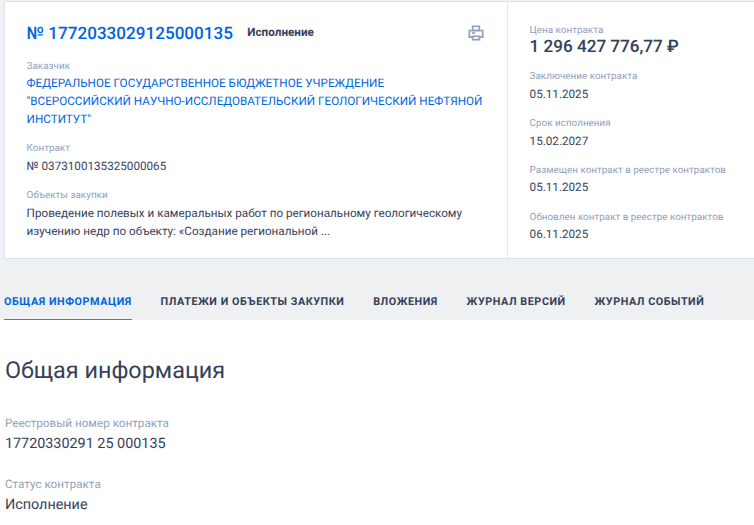This screenshot has width=754, height=525.
Task: Open contract link № 1772033029125000135
Action: coord(129,33)
